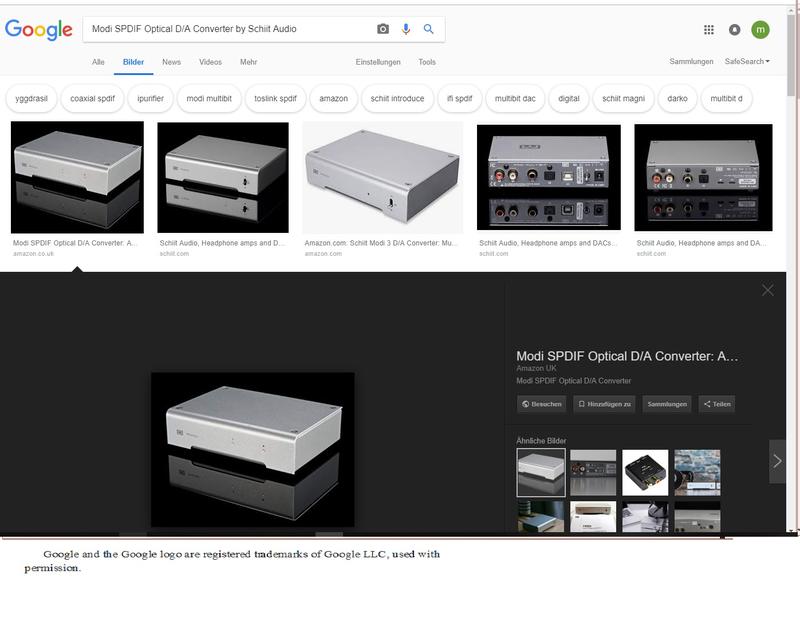Start voice search with the microphone icon
The height and width of the screenshot is (618, 800).
tap(404, 29)
